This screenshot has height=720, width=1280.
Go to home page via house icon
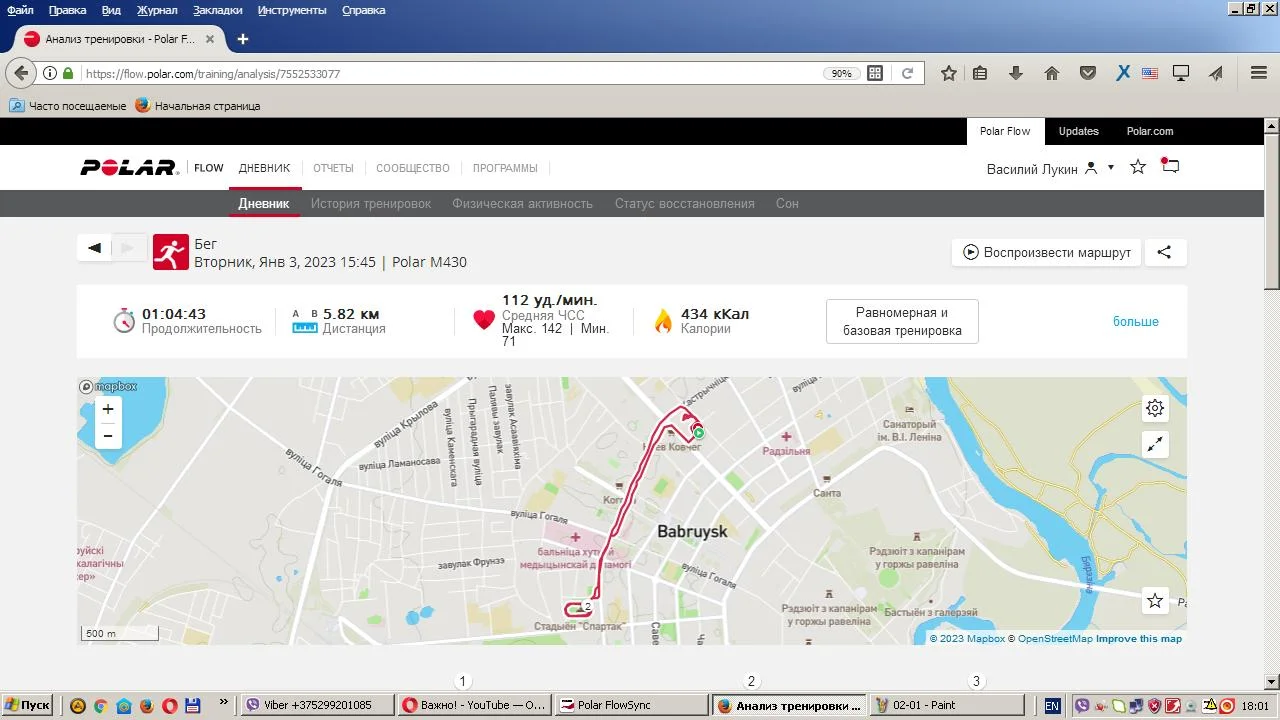[x=1052, y=73]
